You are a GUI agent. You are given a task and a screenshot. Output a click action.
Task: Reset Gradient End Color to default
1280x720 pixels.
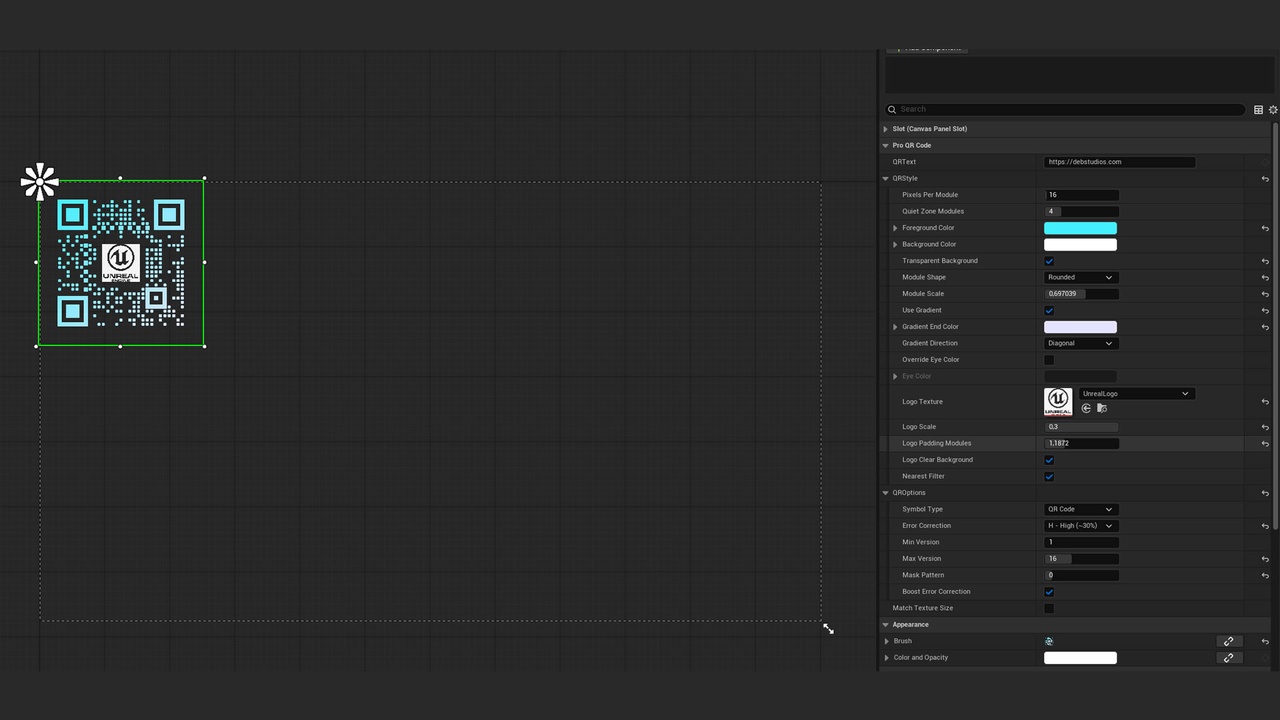pos(1265,327)
